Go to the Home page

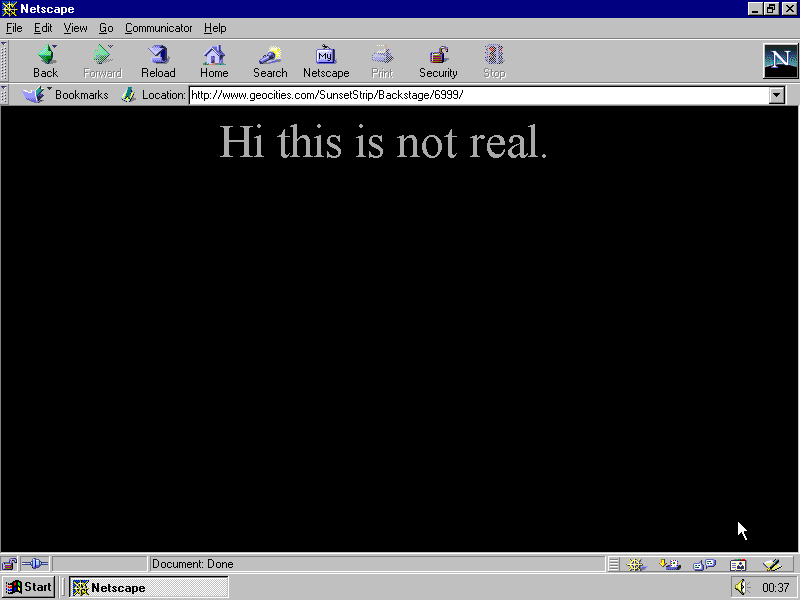(x=214, y=61)
